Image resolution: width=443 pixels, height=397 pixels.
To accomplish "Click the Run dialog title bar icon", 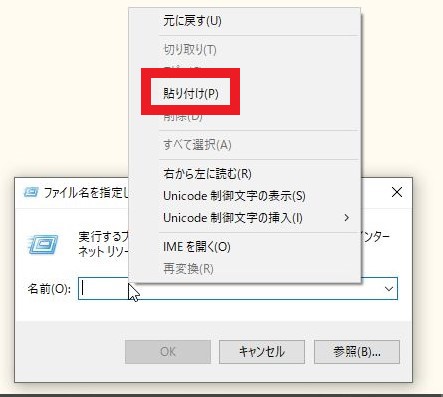I will coord(31,192).
